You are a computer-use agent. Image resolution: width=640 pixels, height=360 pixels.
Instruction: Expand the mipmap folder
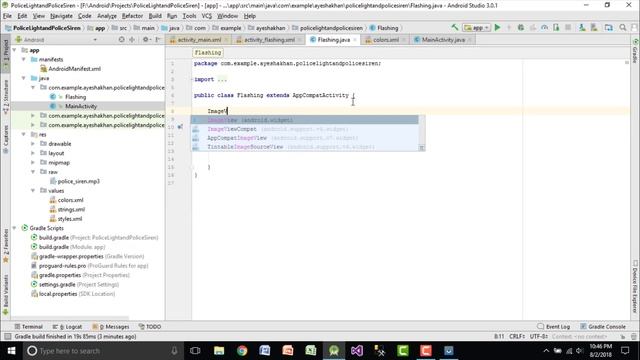(33, 162)
